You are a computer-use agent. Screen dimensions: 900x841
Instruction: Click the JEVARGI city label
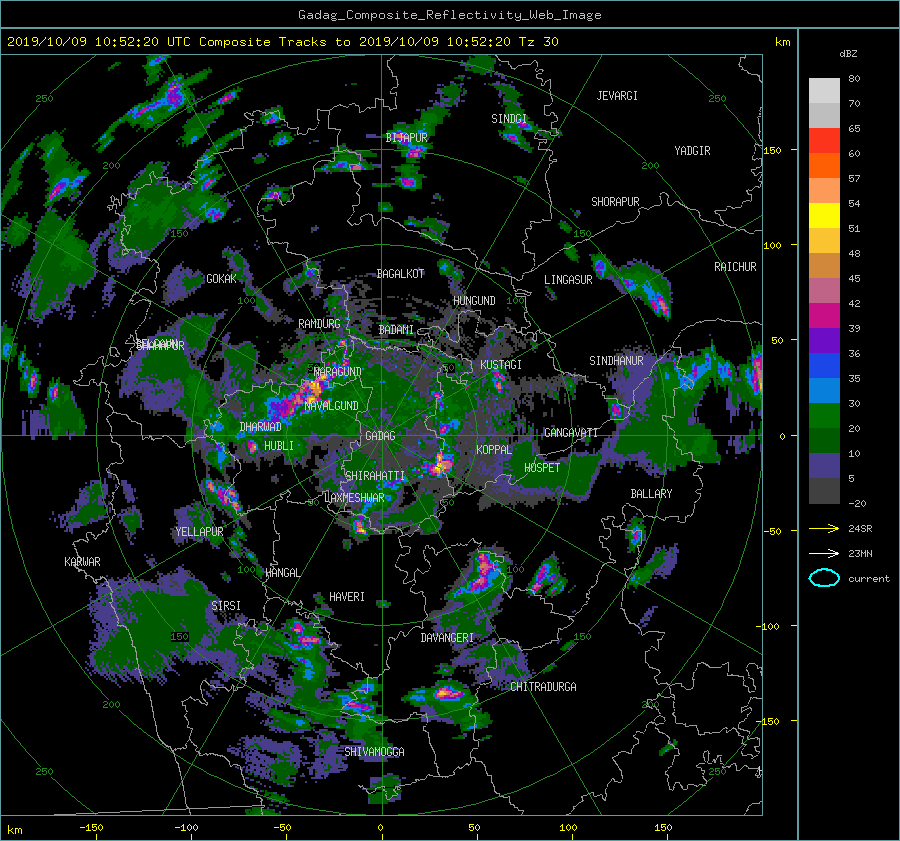617,96
